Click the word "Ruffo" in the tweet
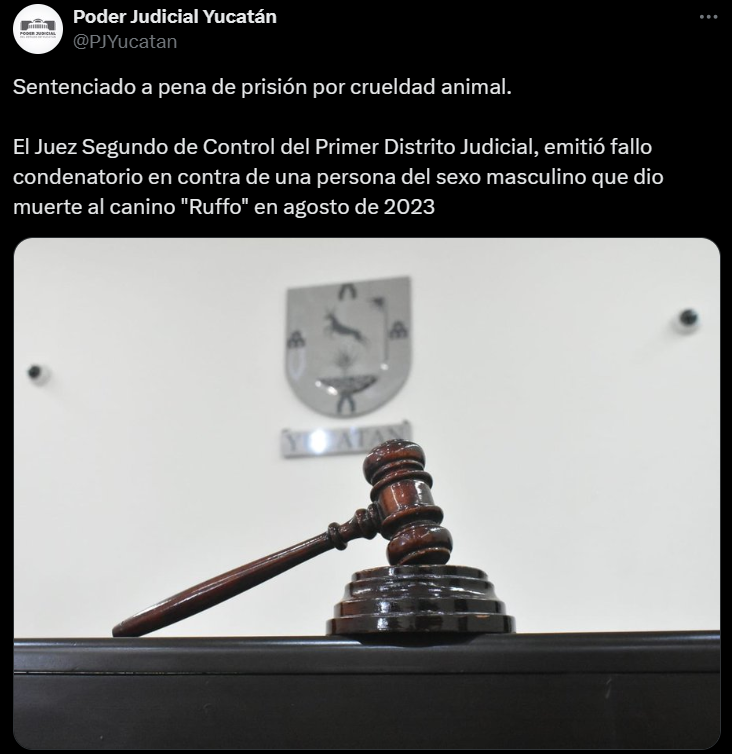732x754 pixels. [x=215, y=207]
